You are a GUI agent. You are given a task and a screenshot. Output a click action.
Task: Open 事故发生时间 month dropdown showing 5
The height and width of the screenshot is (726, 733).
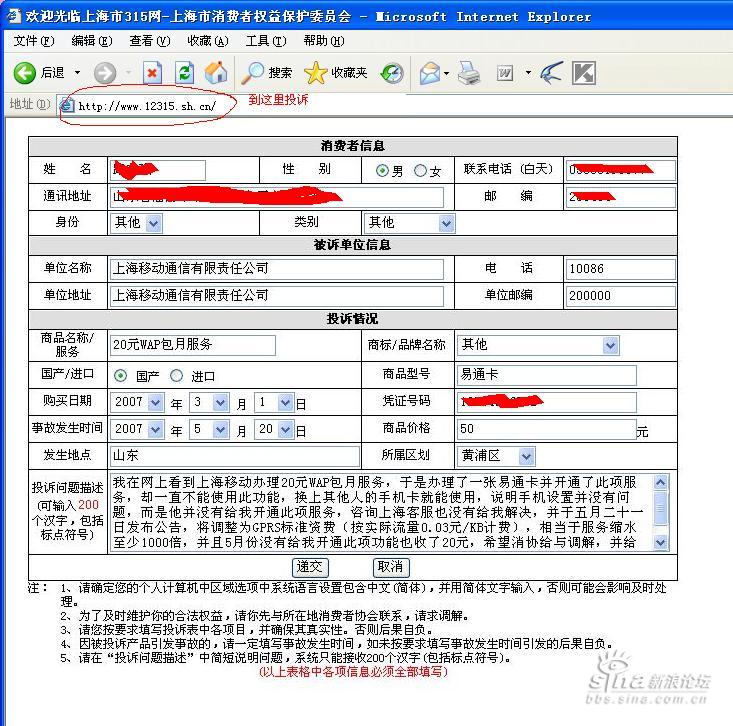209,429
